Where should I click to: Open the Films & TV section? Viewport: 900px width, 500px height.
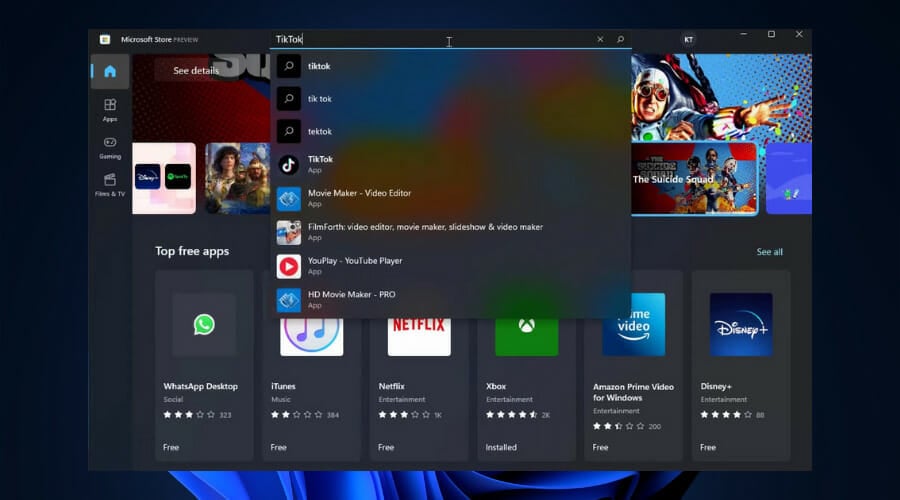click(x=110, y=185)
